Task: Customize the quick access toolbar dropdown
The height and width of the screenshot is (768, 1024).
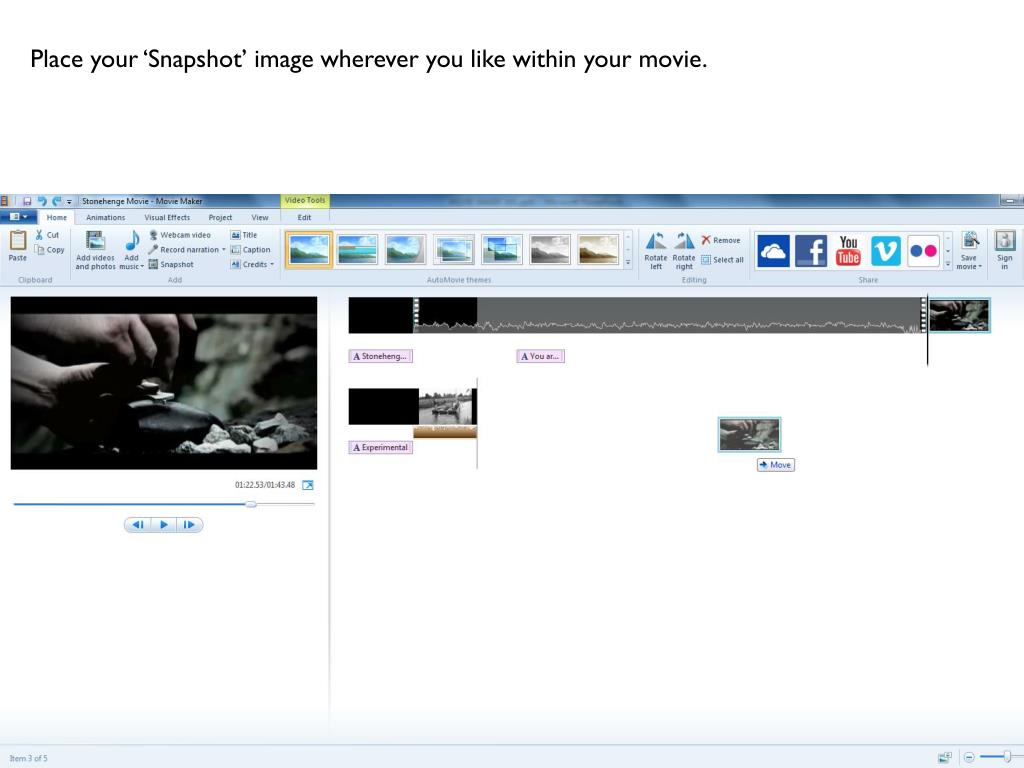Action: (x=69, y=202)
